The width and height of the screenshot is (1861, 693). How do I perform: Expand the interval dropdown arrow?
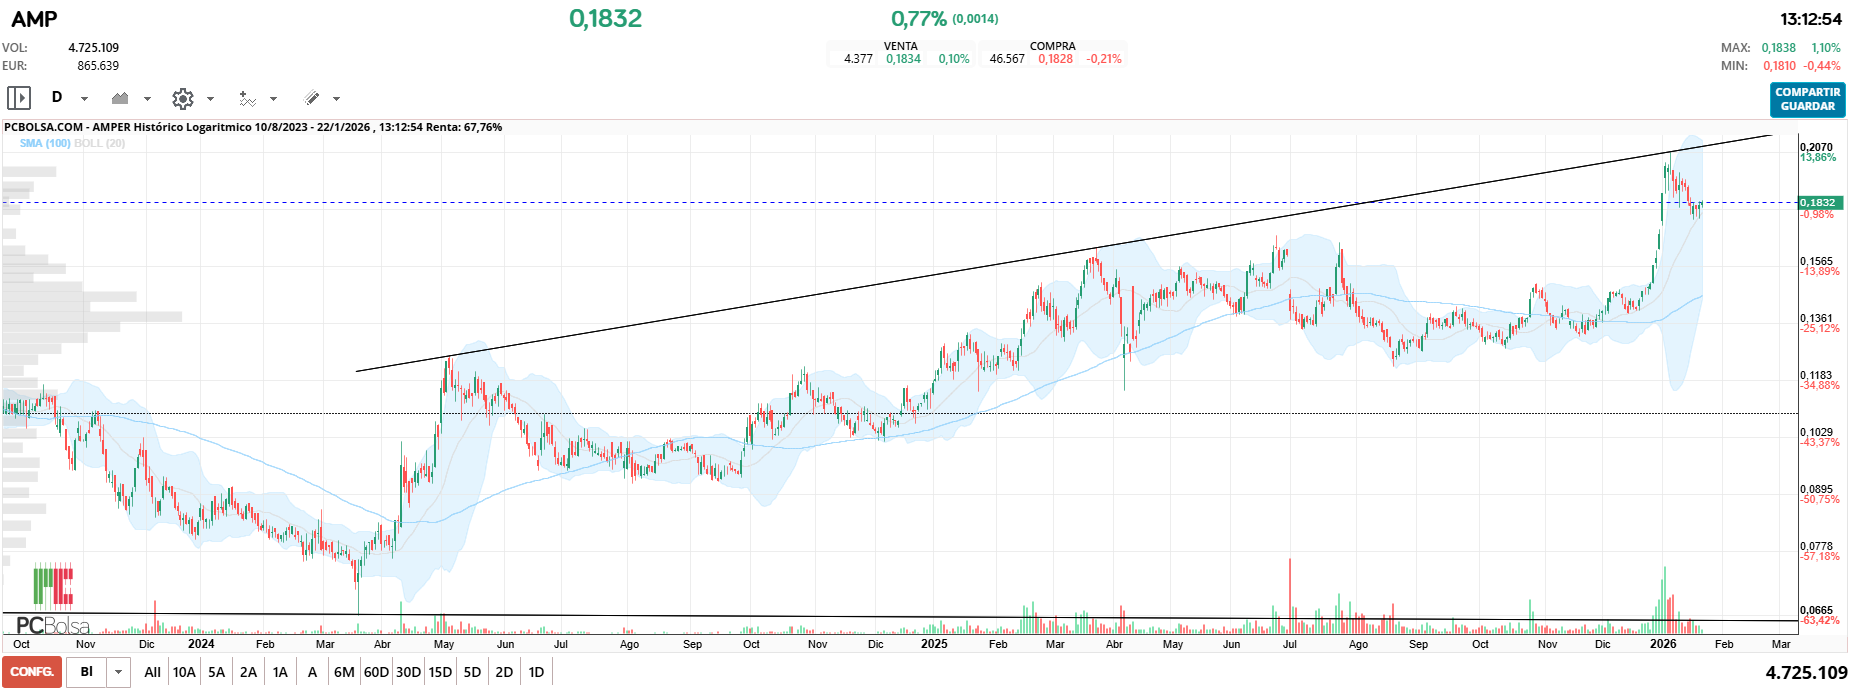coord(84,99)
